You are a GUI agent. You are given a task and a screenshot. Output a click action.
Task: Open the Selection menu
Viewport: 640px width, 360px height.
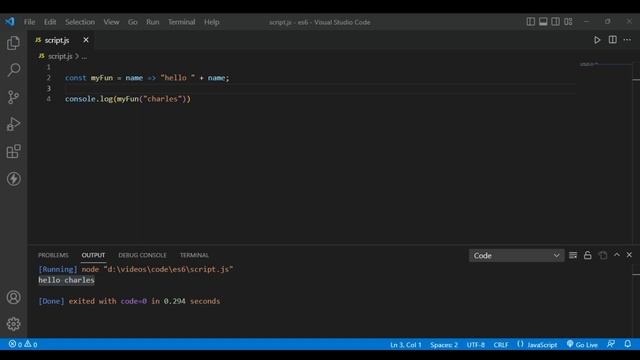(x=80, y=22)
